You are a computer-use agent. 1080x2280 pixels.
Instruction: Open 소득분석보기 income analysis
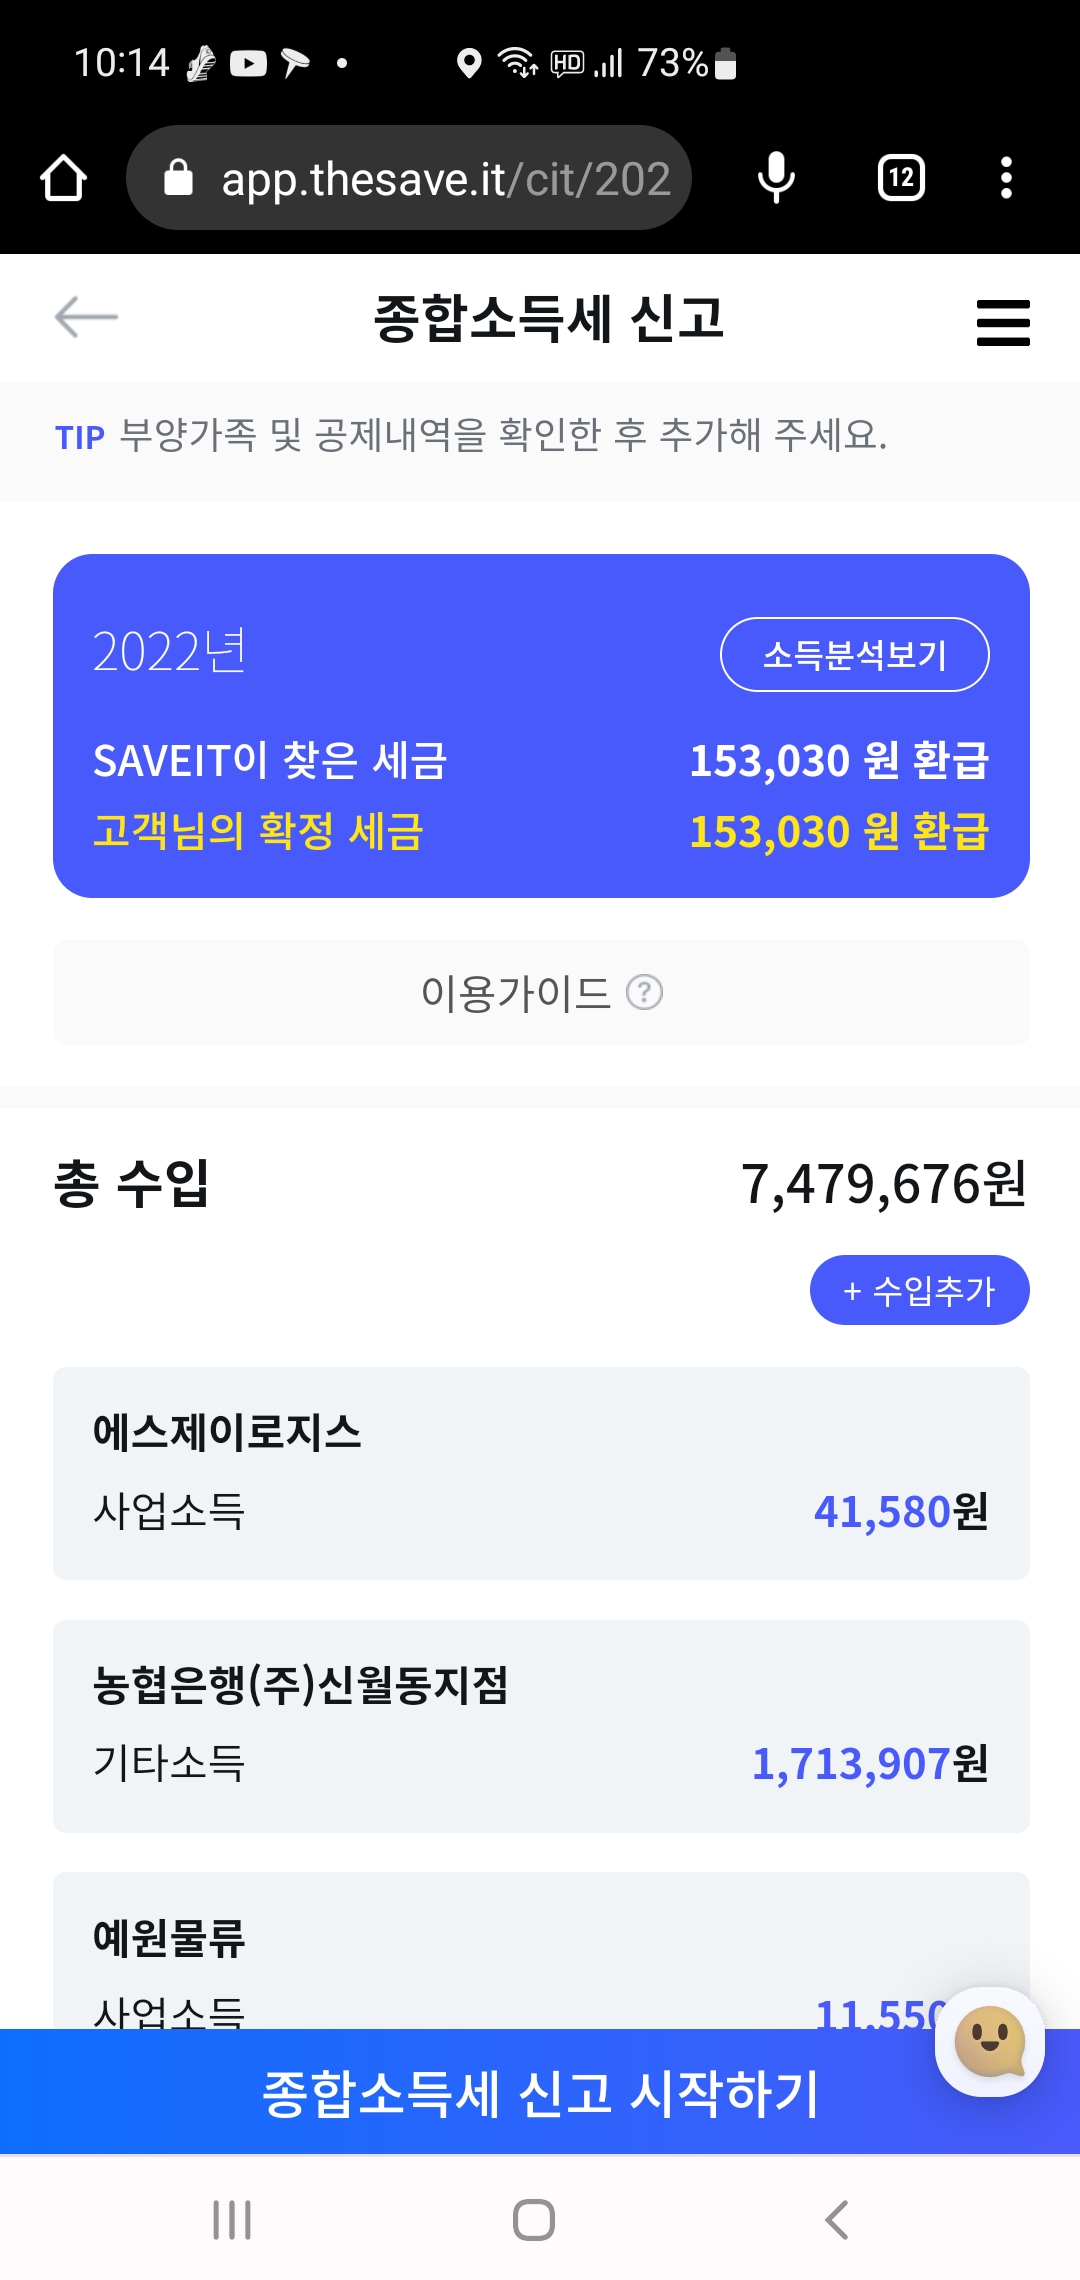point(854,655)
